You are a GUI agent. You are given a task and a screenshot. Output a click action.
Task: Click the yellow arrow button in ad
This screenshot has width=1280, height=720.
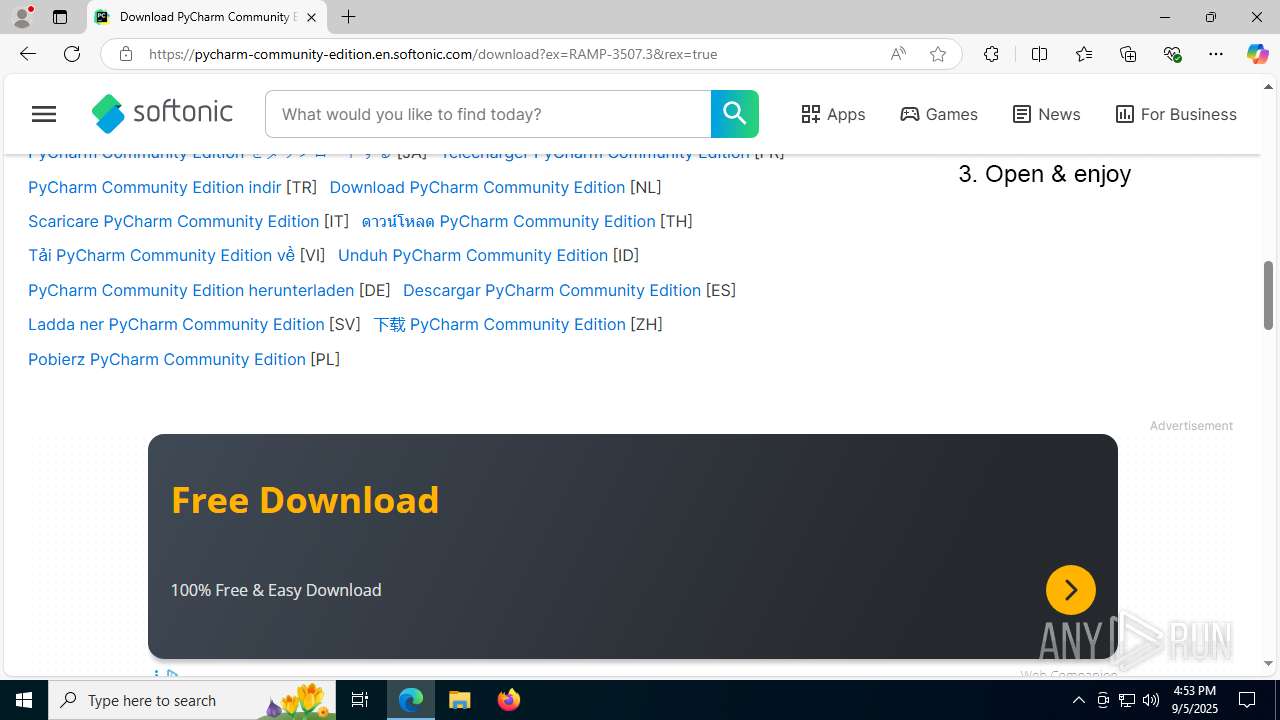[x=1070, y=590]
